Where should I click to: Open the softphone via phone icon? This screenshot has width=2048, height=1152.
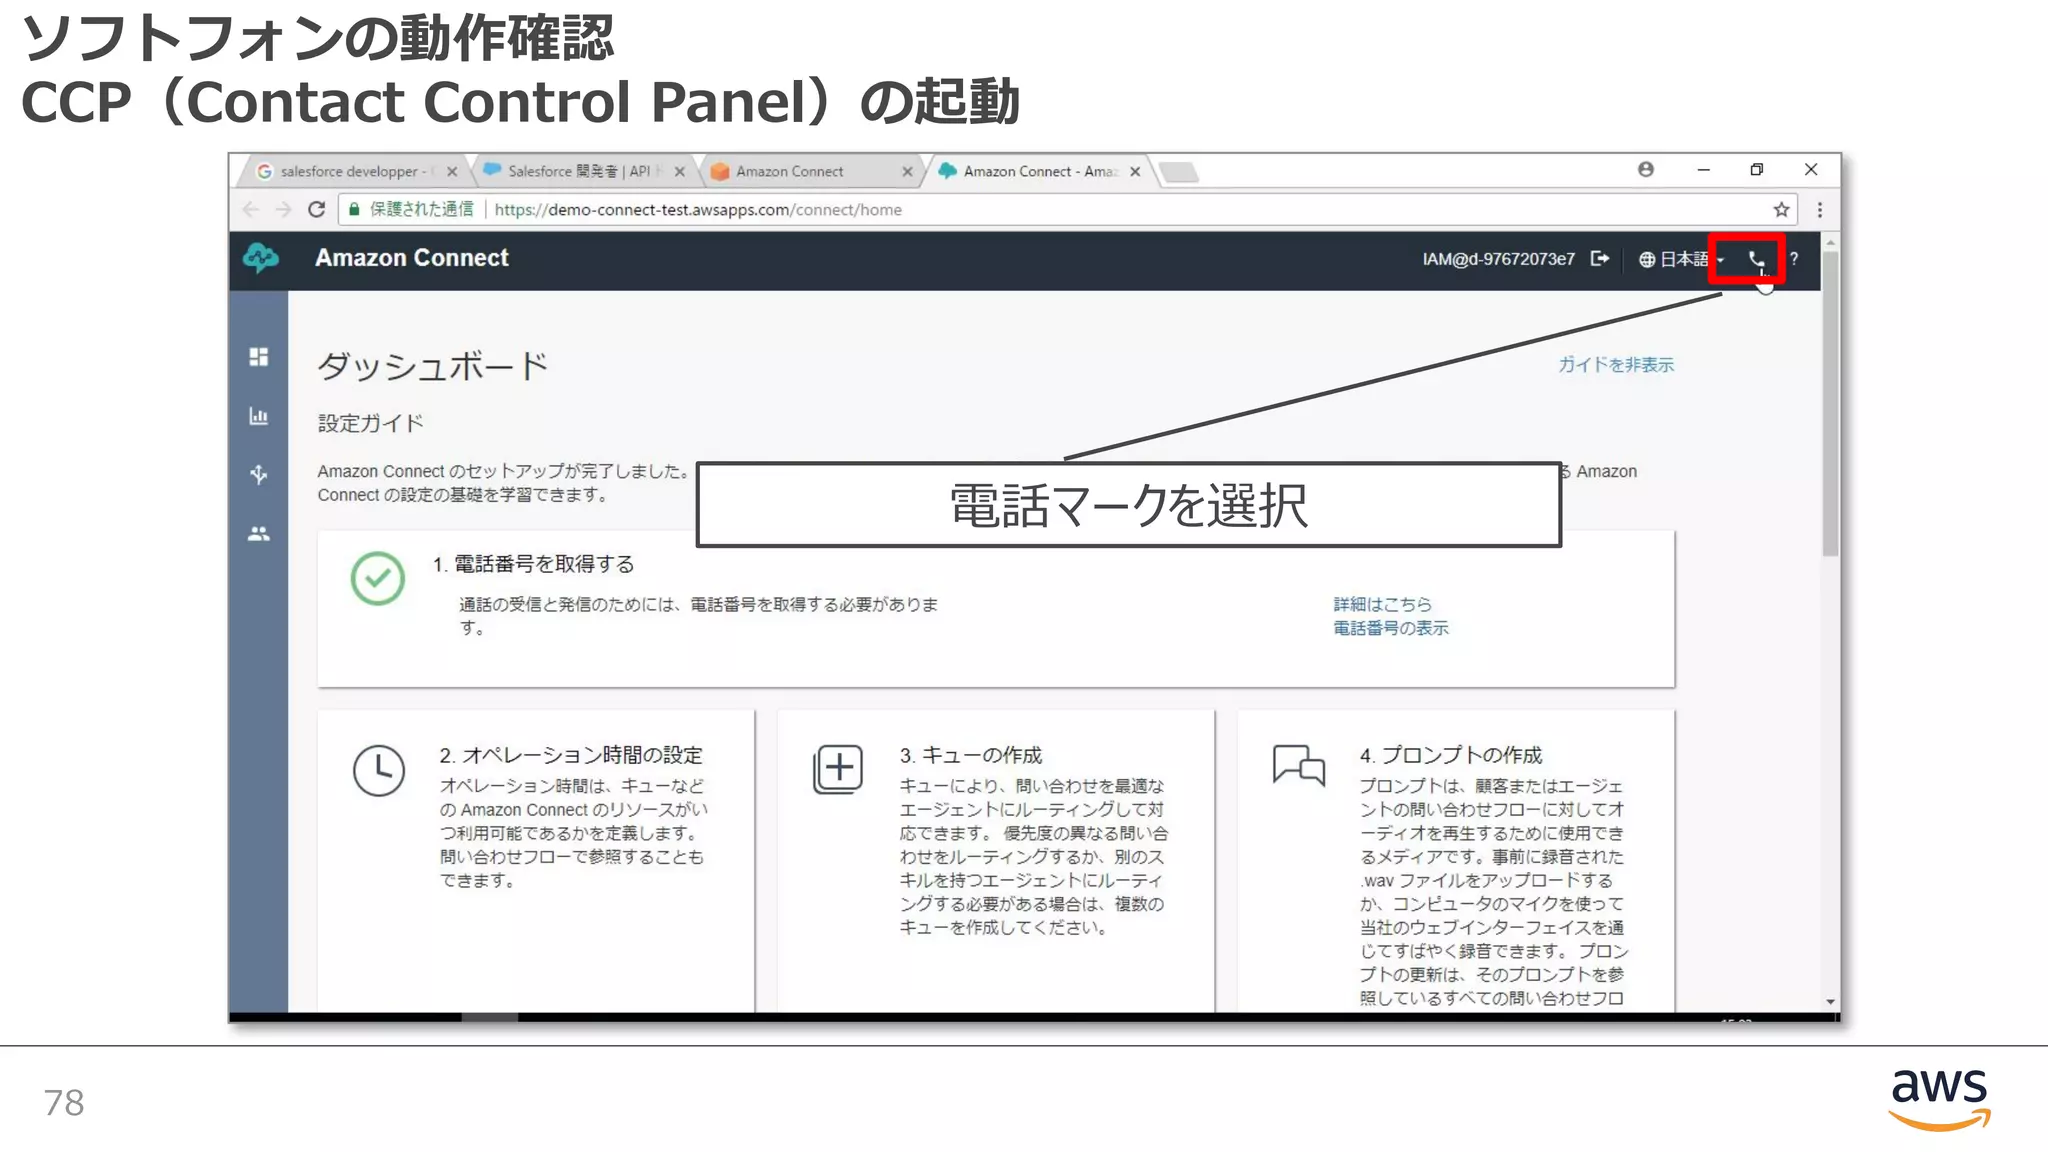click(1755, 260)
